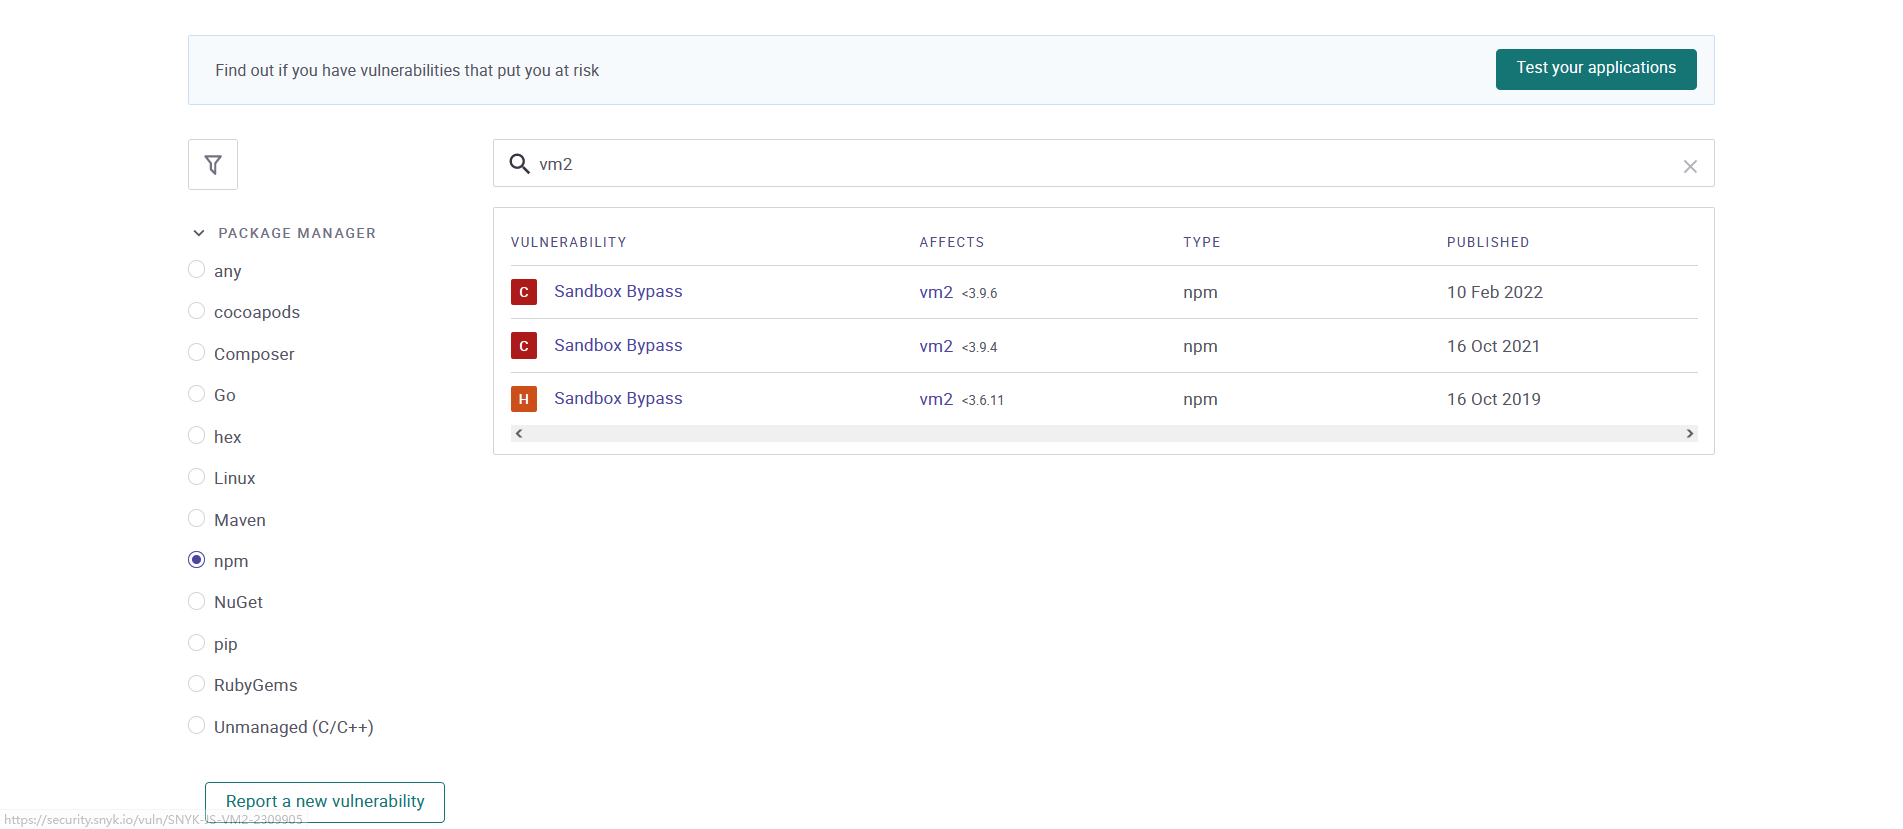This screenshot has width=1903, height=829.
Task: Click the npm type cell in <3.9.6 row
Action: [1200, 292]
